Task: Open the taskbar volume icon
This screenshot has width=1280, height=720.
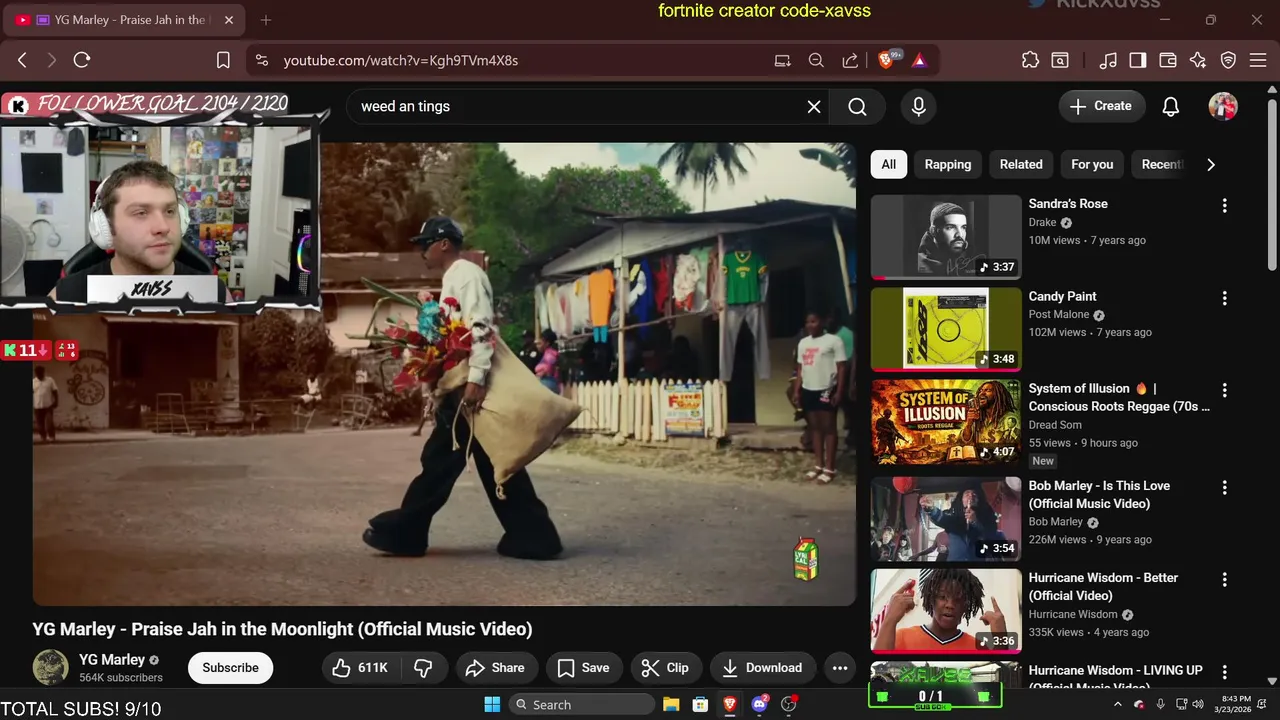Action: point(1198,704)
